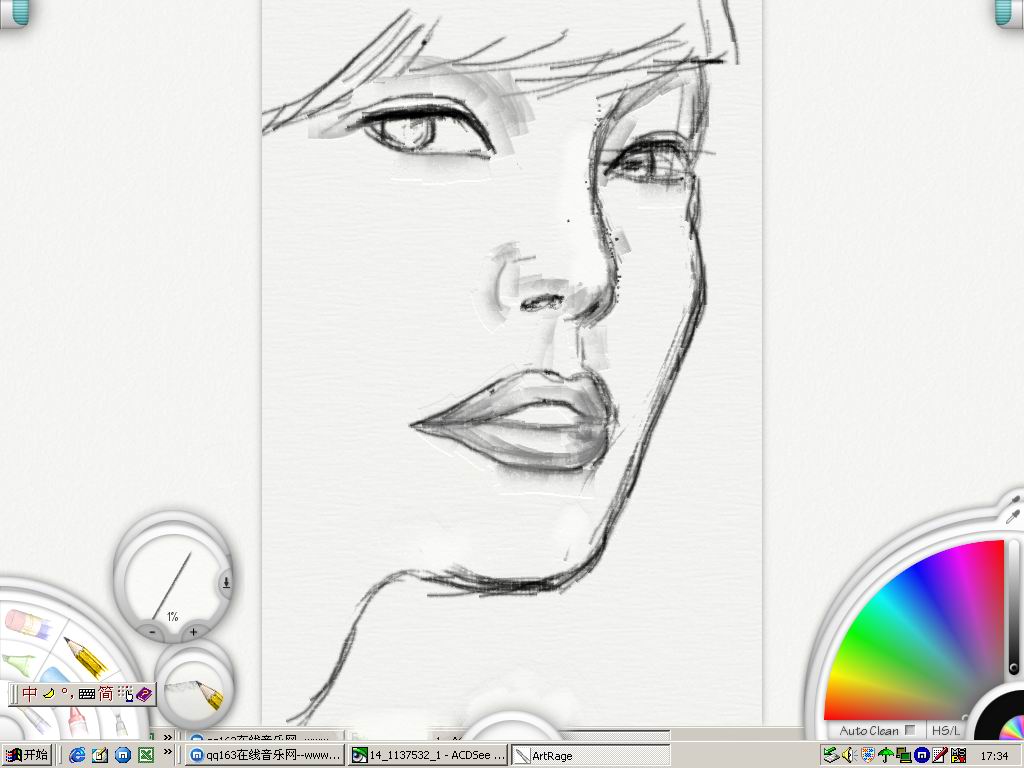Click the MSP tray icon
This screenshot has width=1024, height=768.
(x=958, y=755)
